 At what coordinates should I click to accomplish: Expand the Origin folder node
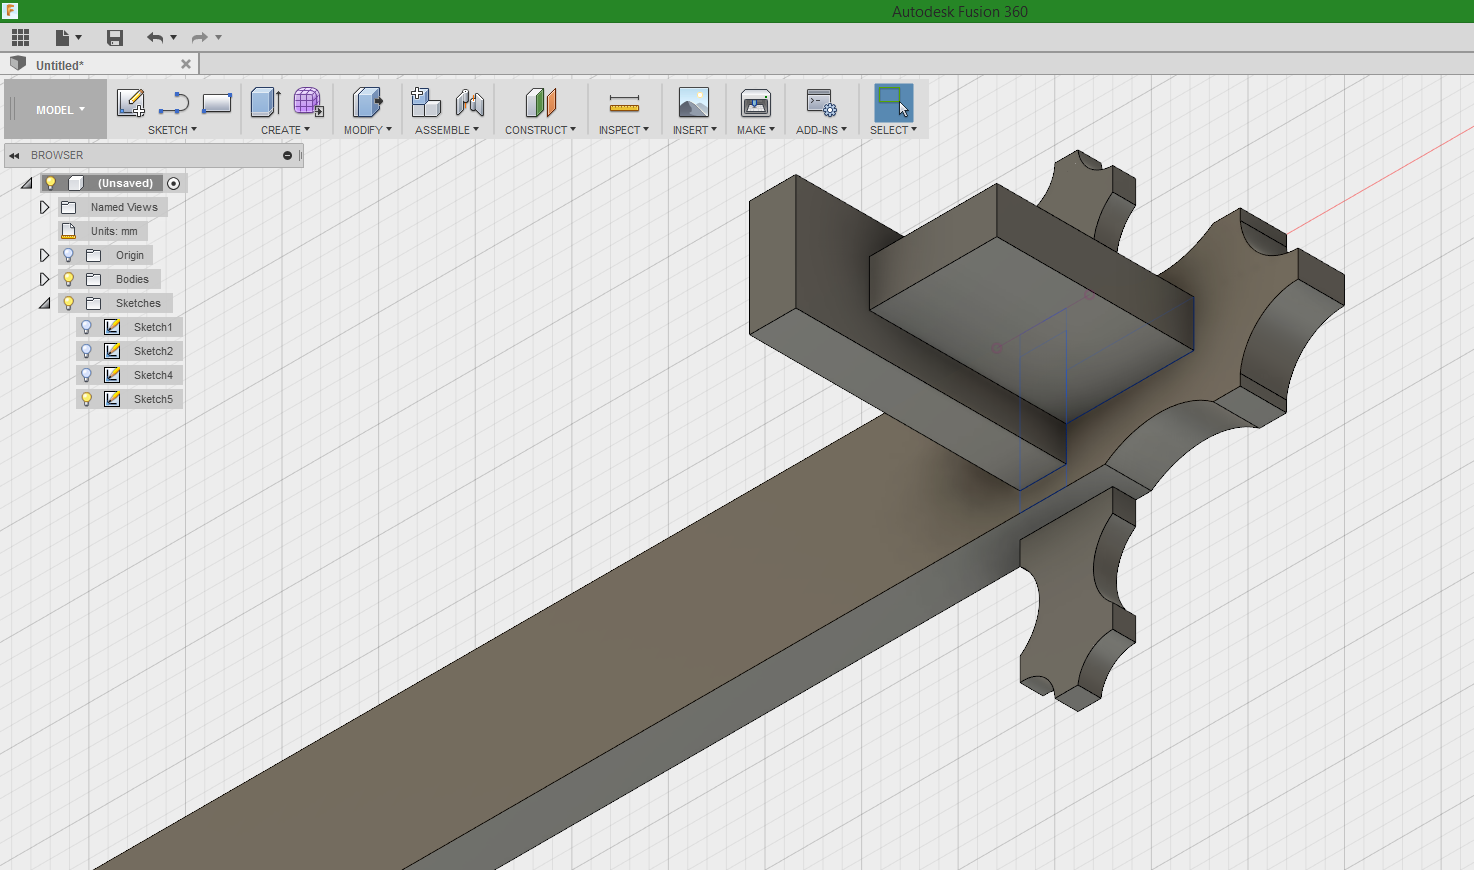pos(44,255)
